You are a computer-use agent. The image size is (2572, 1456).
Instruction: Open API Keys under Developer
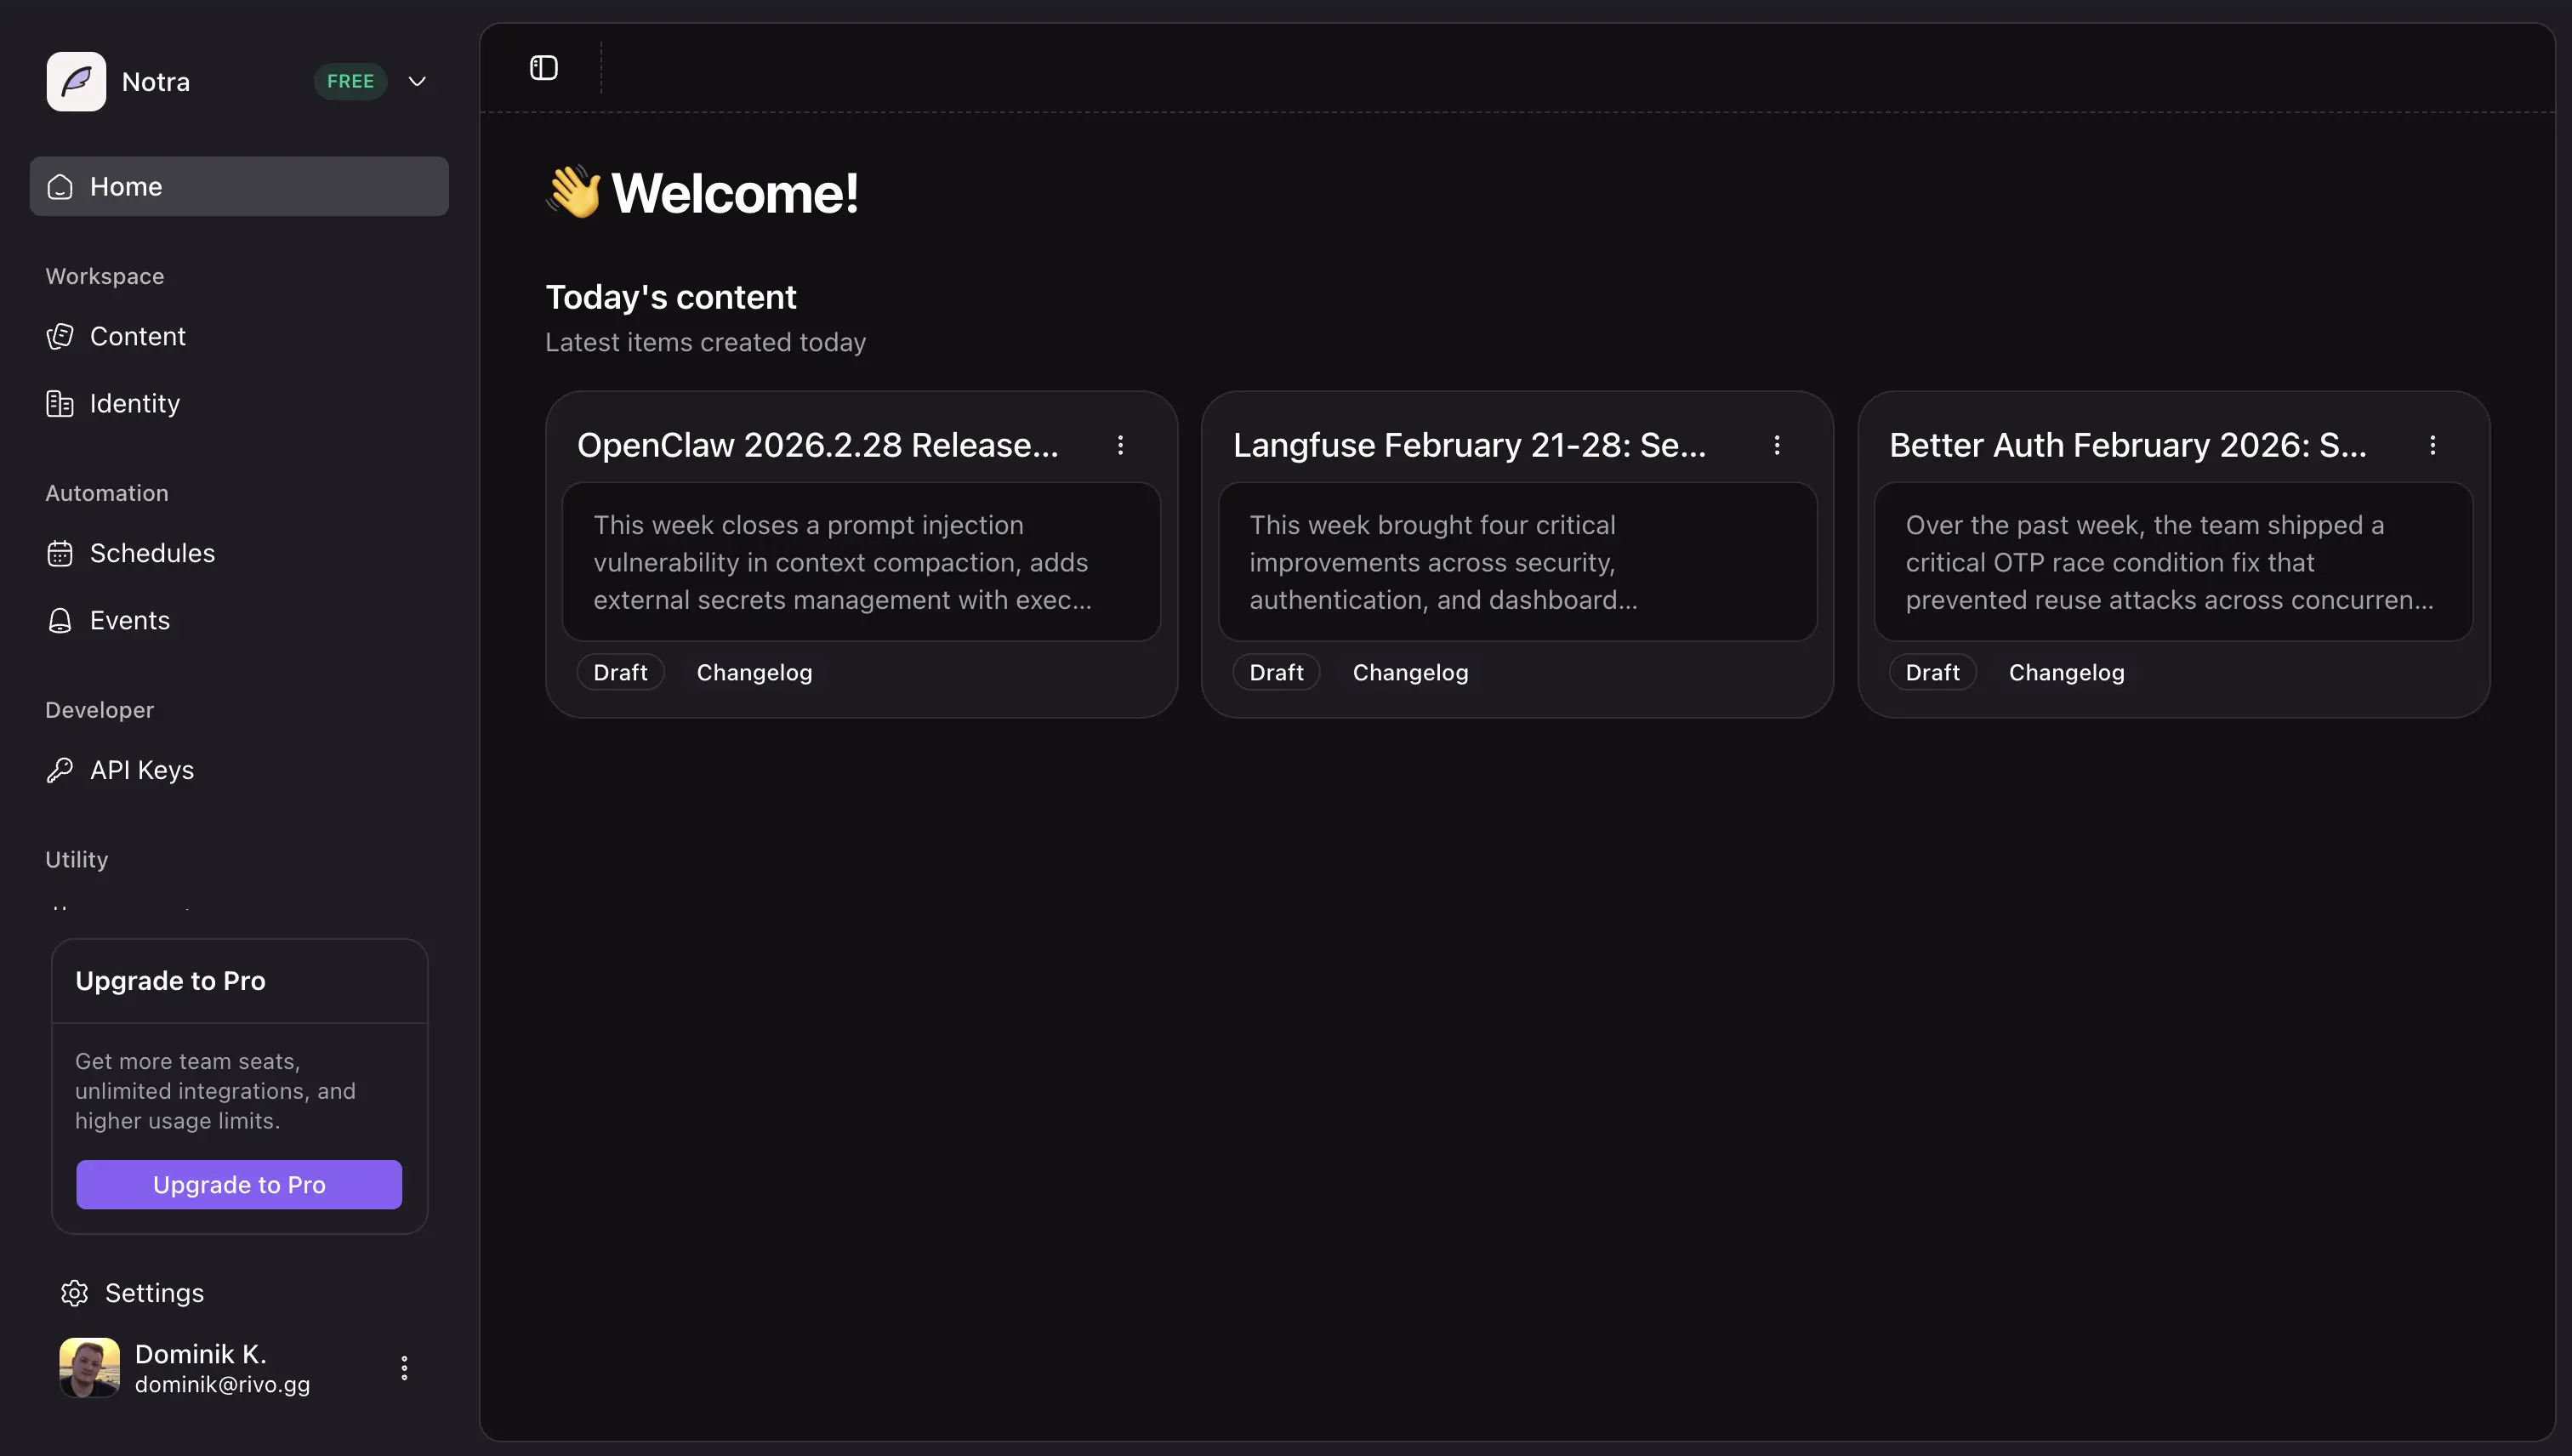pos(142,769)
